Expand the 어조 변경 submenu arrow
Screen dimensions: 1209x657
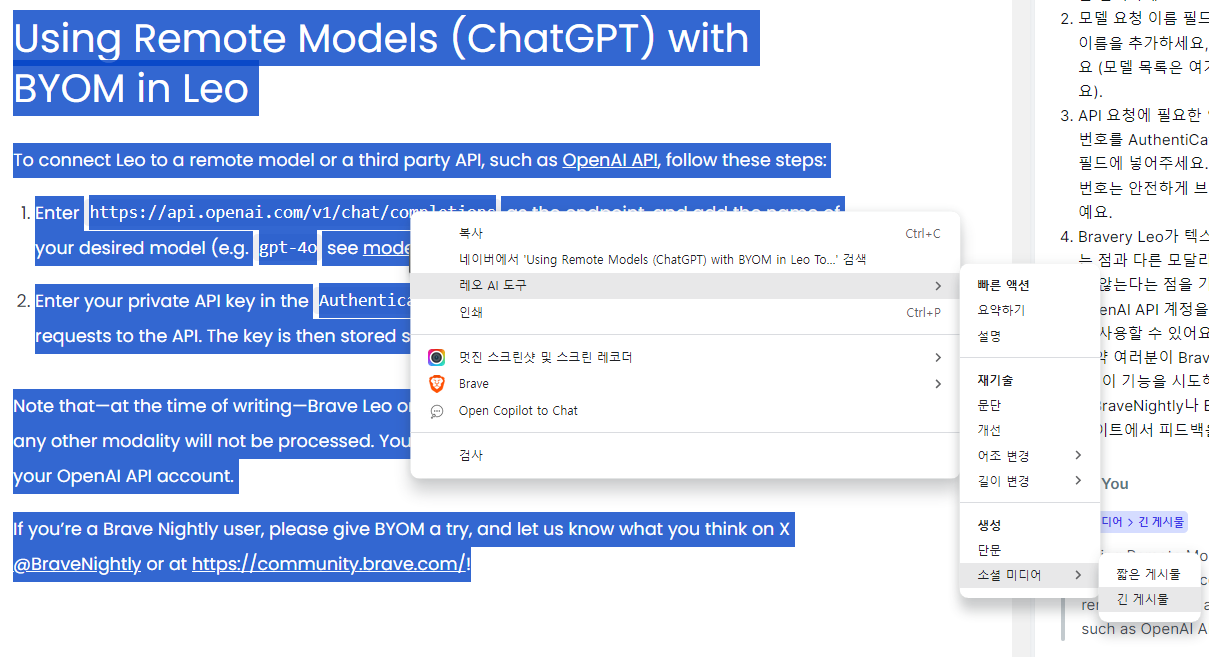[x=1078, y=456]
